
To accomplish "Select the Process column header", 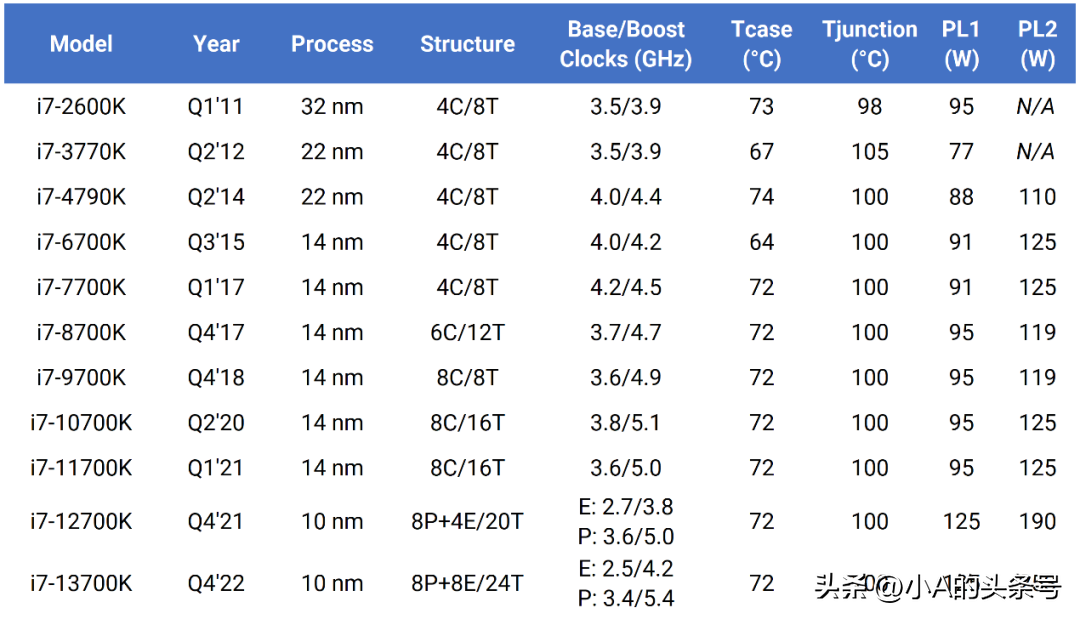I will pos(332,44).
